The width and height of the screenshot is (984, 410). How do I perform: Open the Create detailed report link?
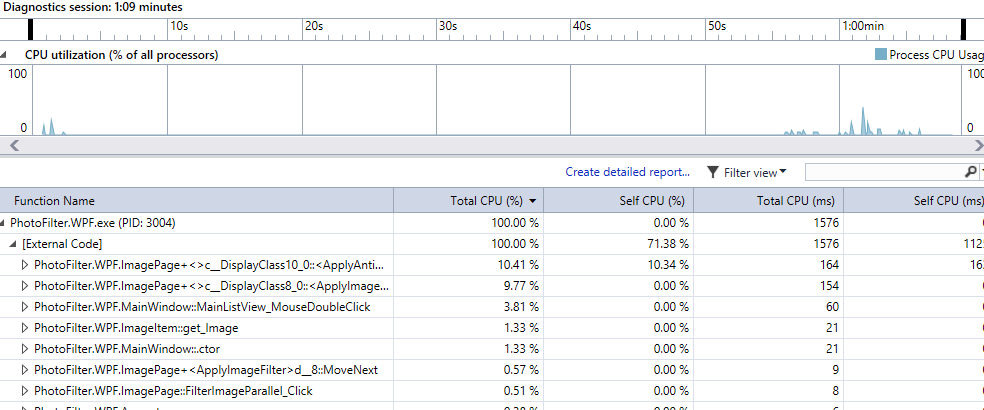point(627,172)
